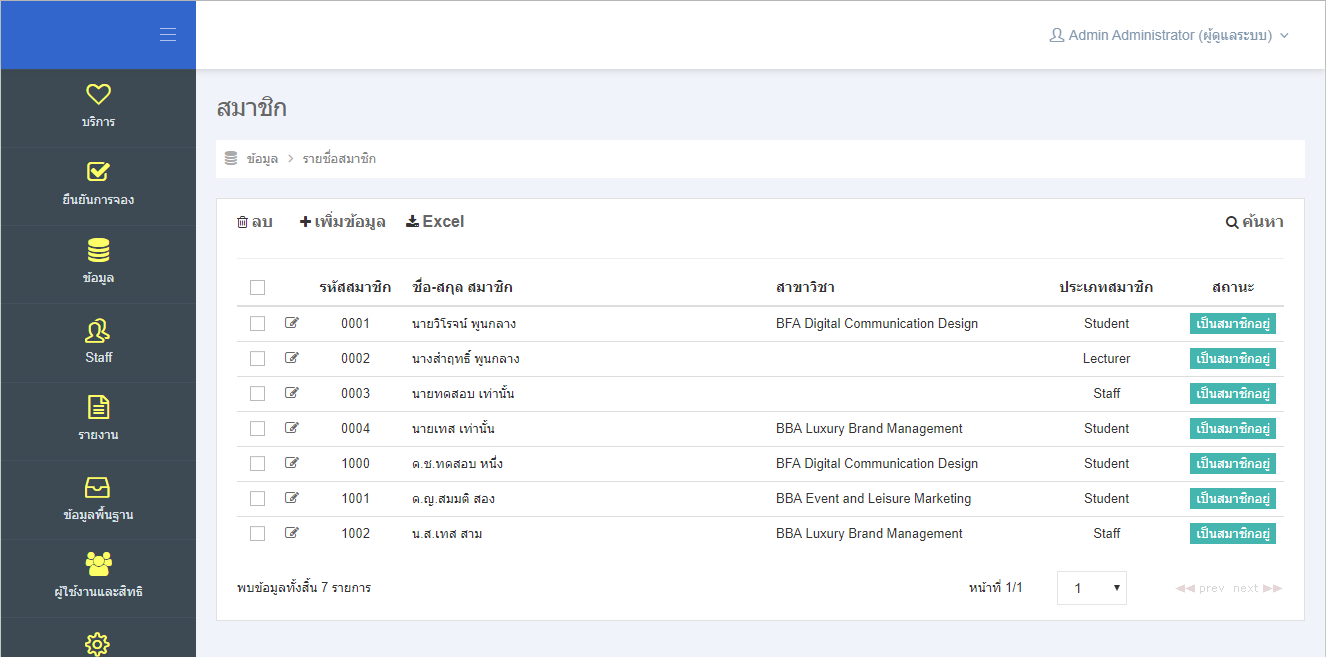The image size is (1326, 657).
Task: Click the ประเภทสมาชิก column header
Action: [x=1106, y=288]
